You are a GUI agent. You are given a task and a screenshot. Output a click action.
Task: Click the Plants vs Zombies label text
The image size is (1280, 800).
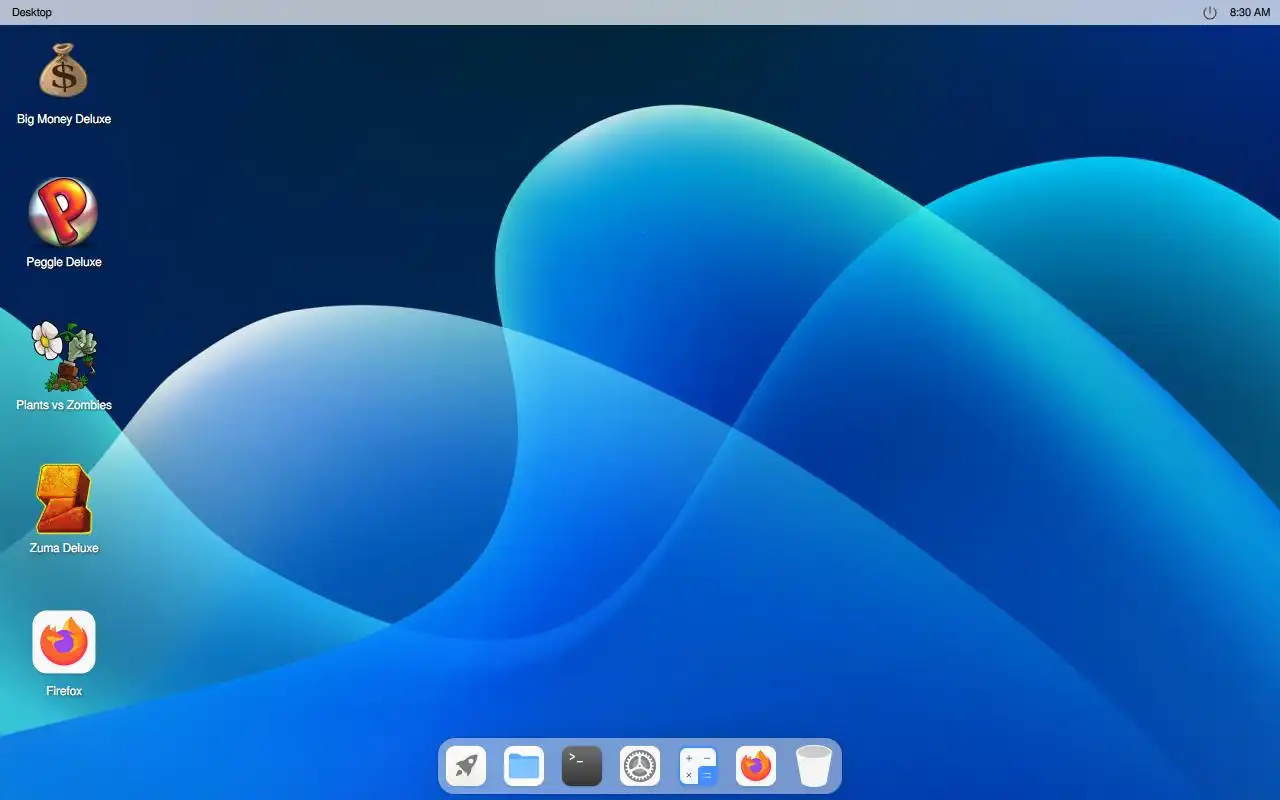[x=64, y=405]
